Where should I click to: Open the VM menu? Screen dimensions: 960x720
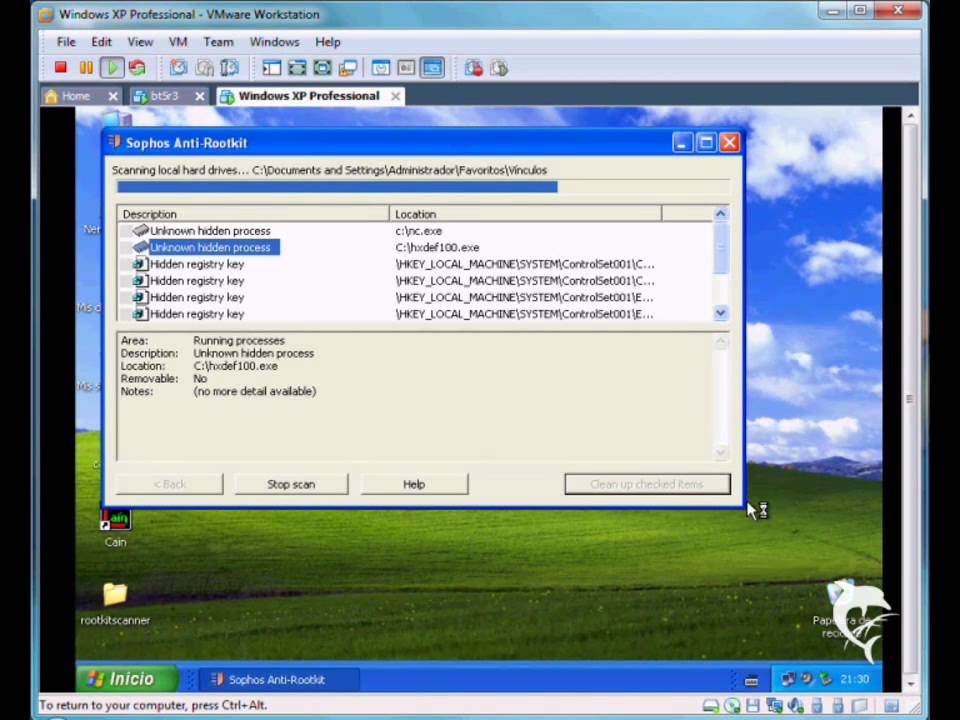178,42
